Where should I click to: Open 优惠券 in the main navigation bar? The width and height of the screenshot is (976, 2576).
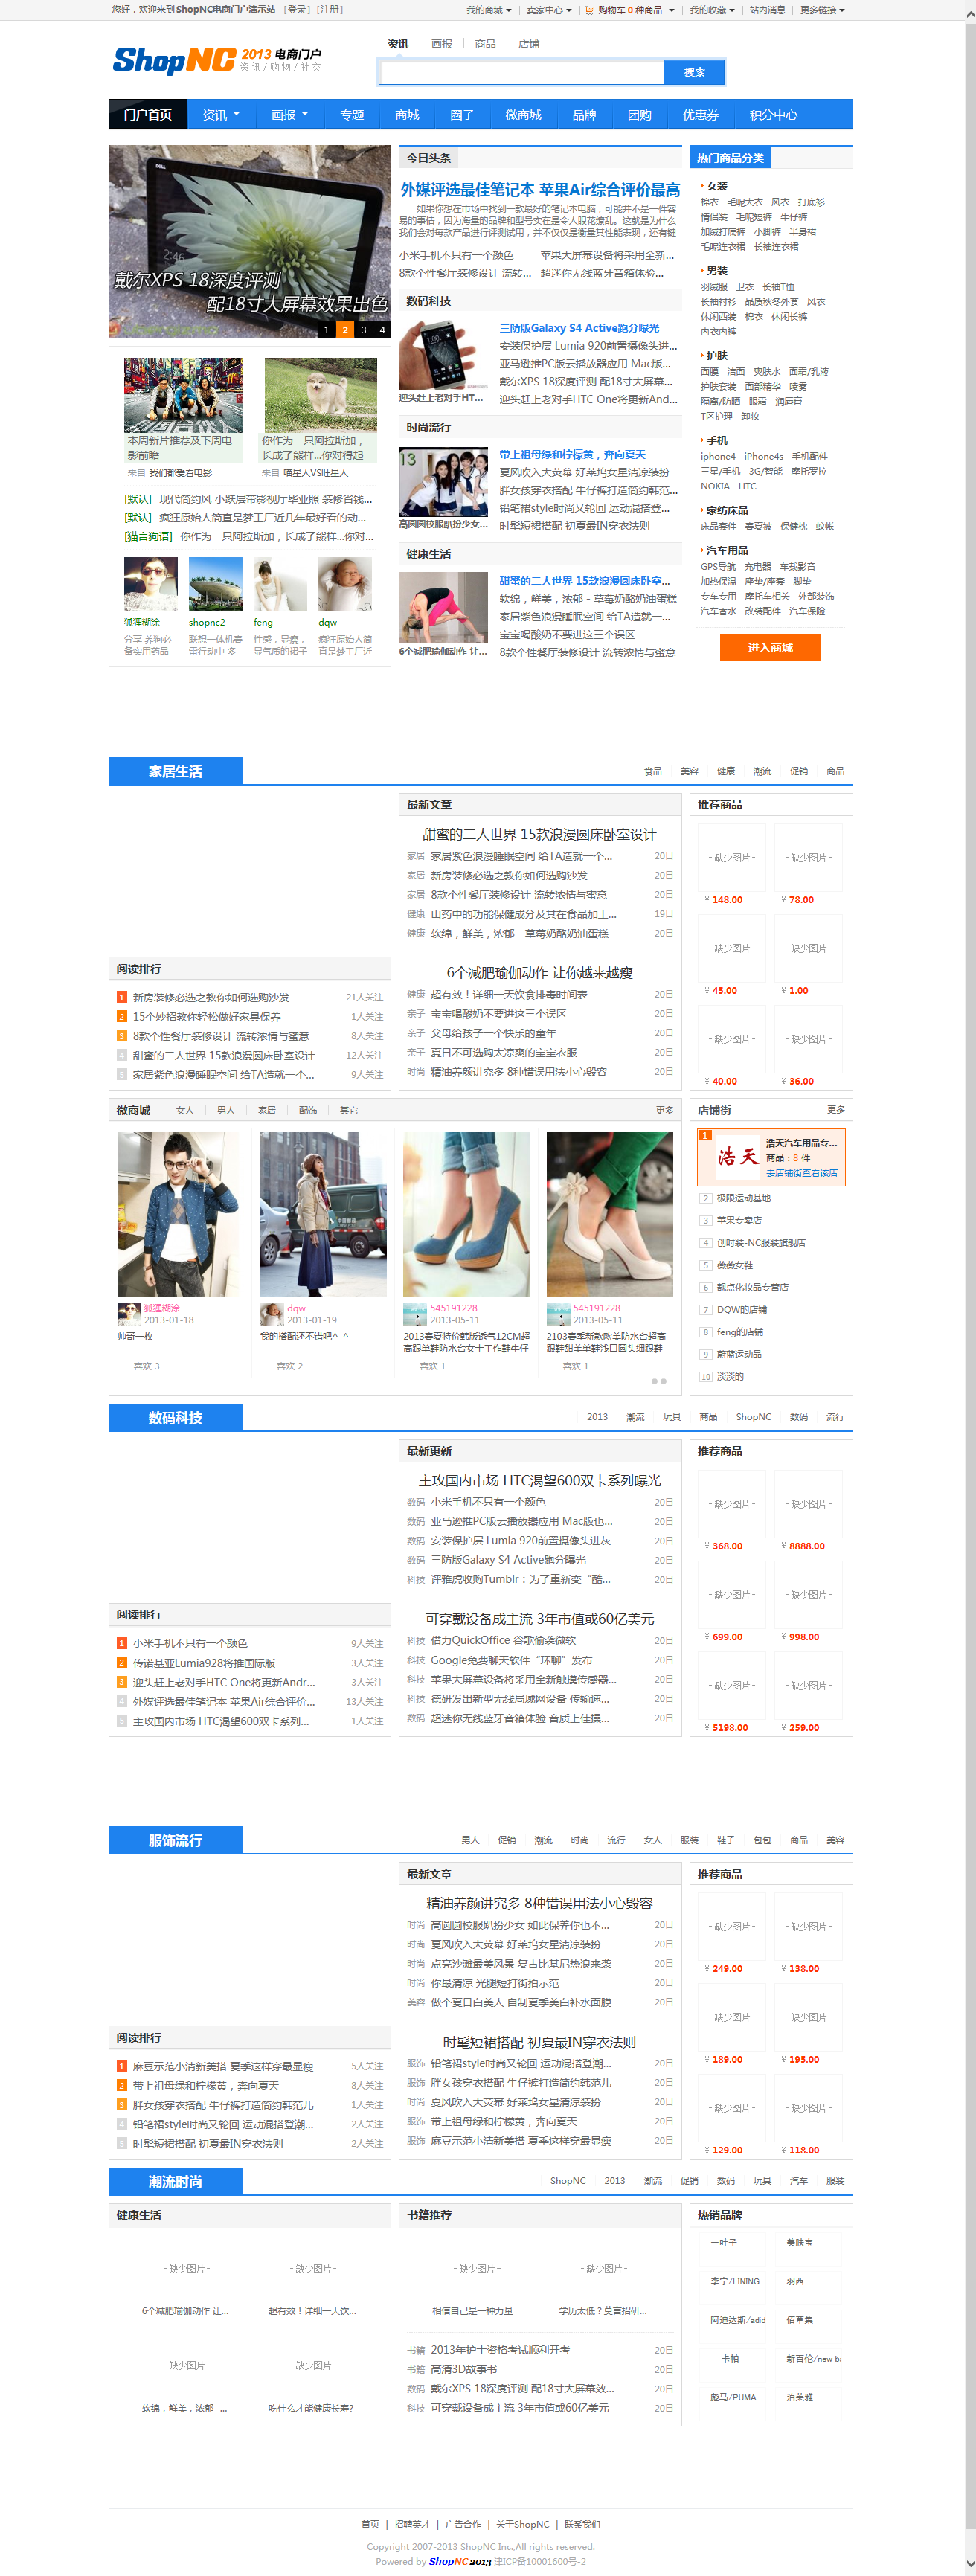point(700,115)
